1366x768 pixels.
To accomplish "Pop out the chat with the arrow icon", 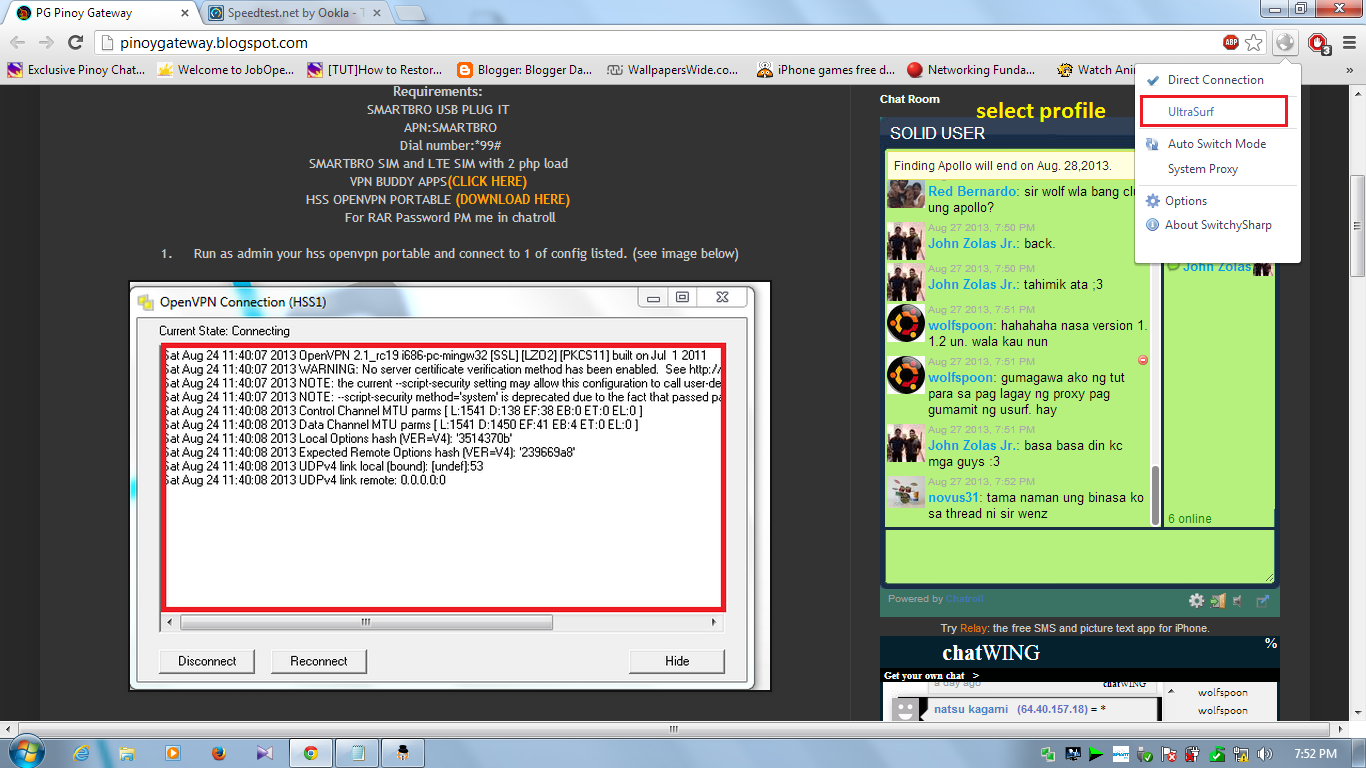I will pyautogui.click(x=1263, y=600).
